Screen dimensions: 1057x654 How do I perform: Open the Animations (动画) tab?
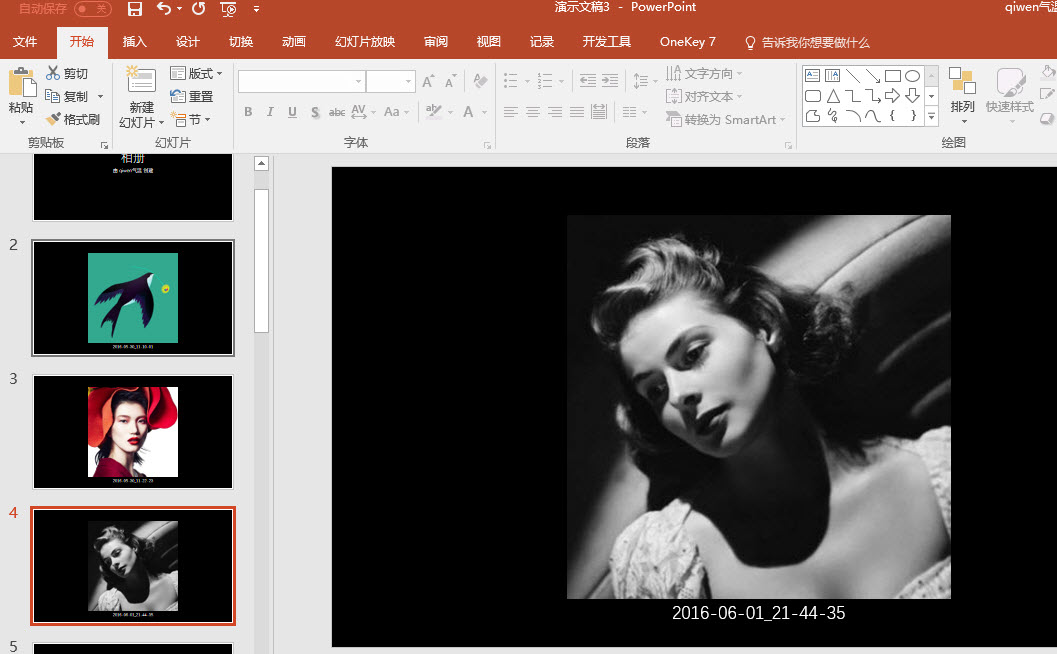click(293, 42)
